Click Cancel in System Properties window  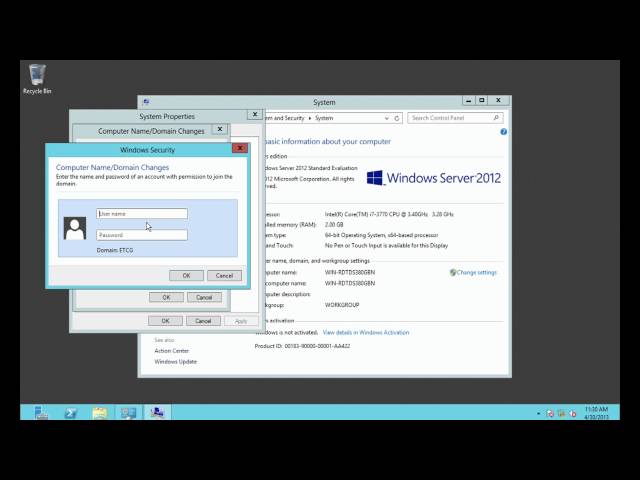pos(203,321)
